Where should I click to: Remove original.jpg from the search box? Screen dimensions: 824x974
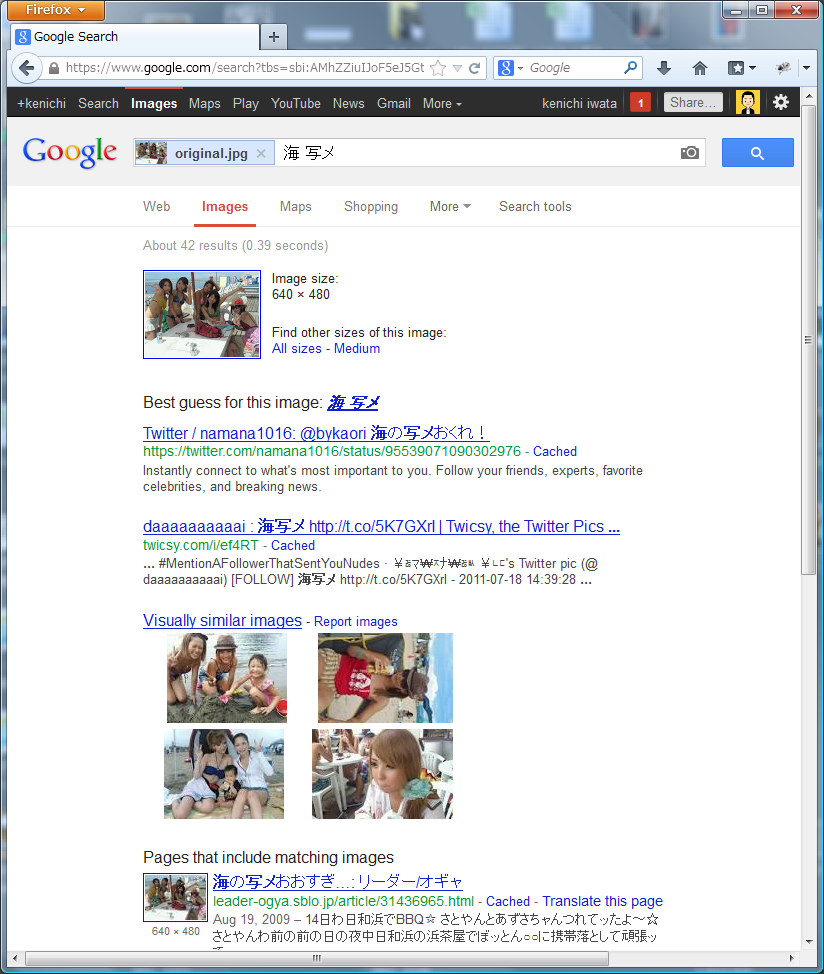(x=261, y=153)
